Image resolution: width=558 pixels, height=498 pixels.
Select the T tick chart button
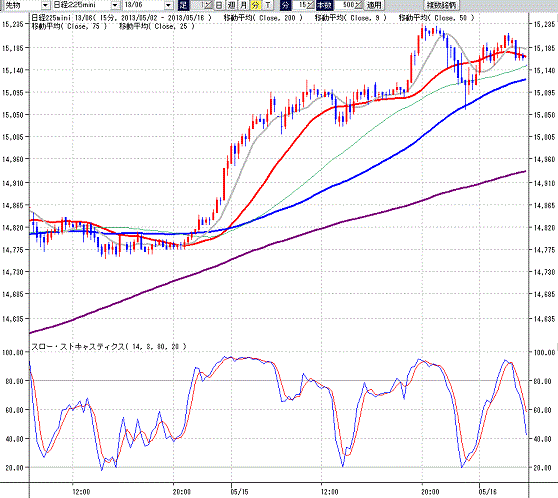pos(268,5)
